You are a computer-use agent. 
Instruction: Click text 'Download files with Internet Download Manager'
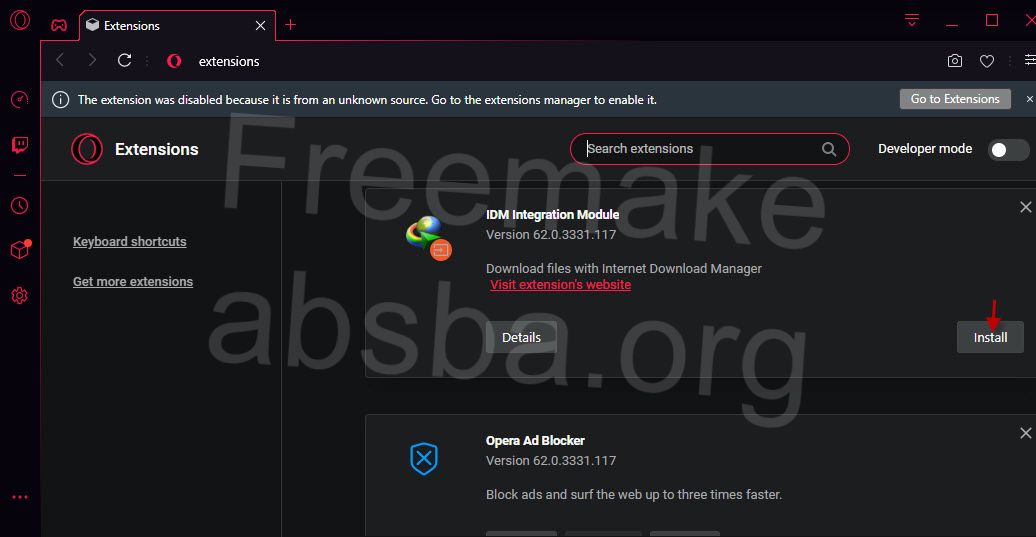pos(624,269)
